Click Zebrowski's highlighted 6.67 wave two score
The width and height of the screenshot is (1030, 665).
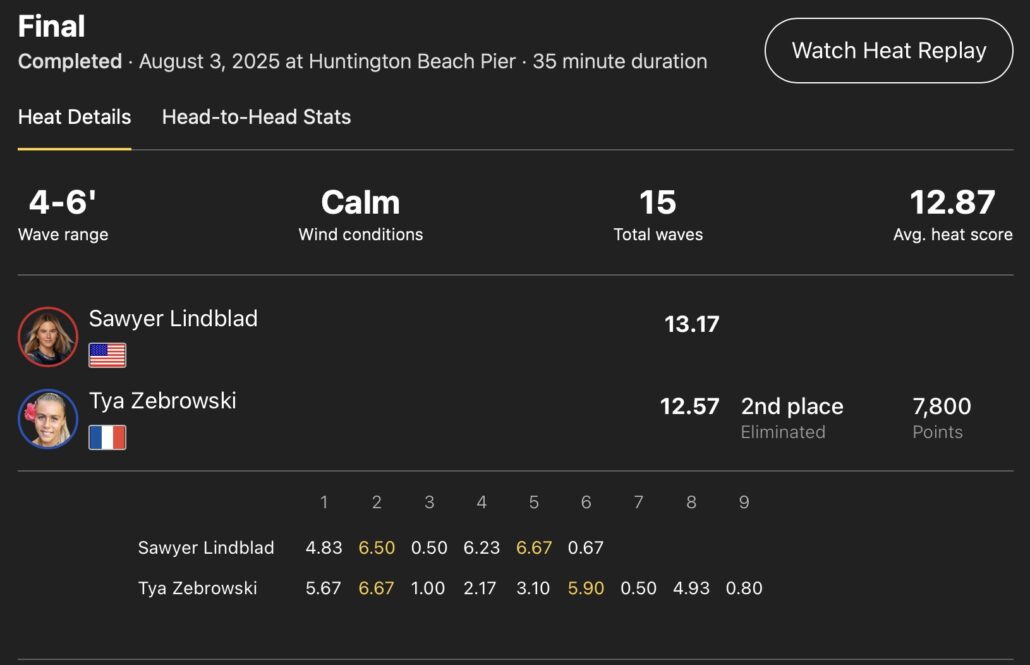pos(376,588)
